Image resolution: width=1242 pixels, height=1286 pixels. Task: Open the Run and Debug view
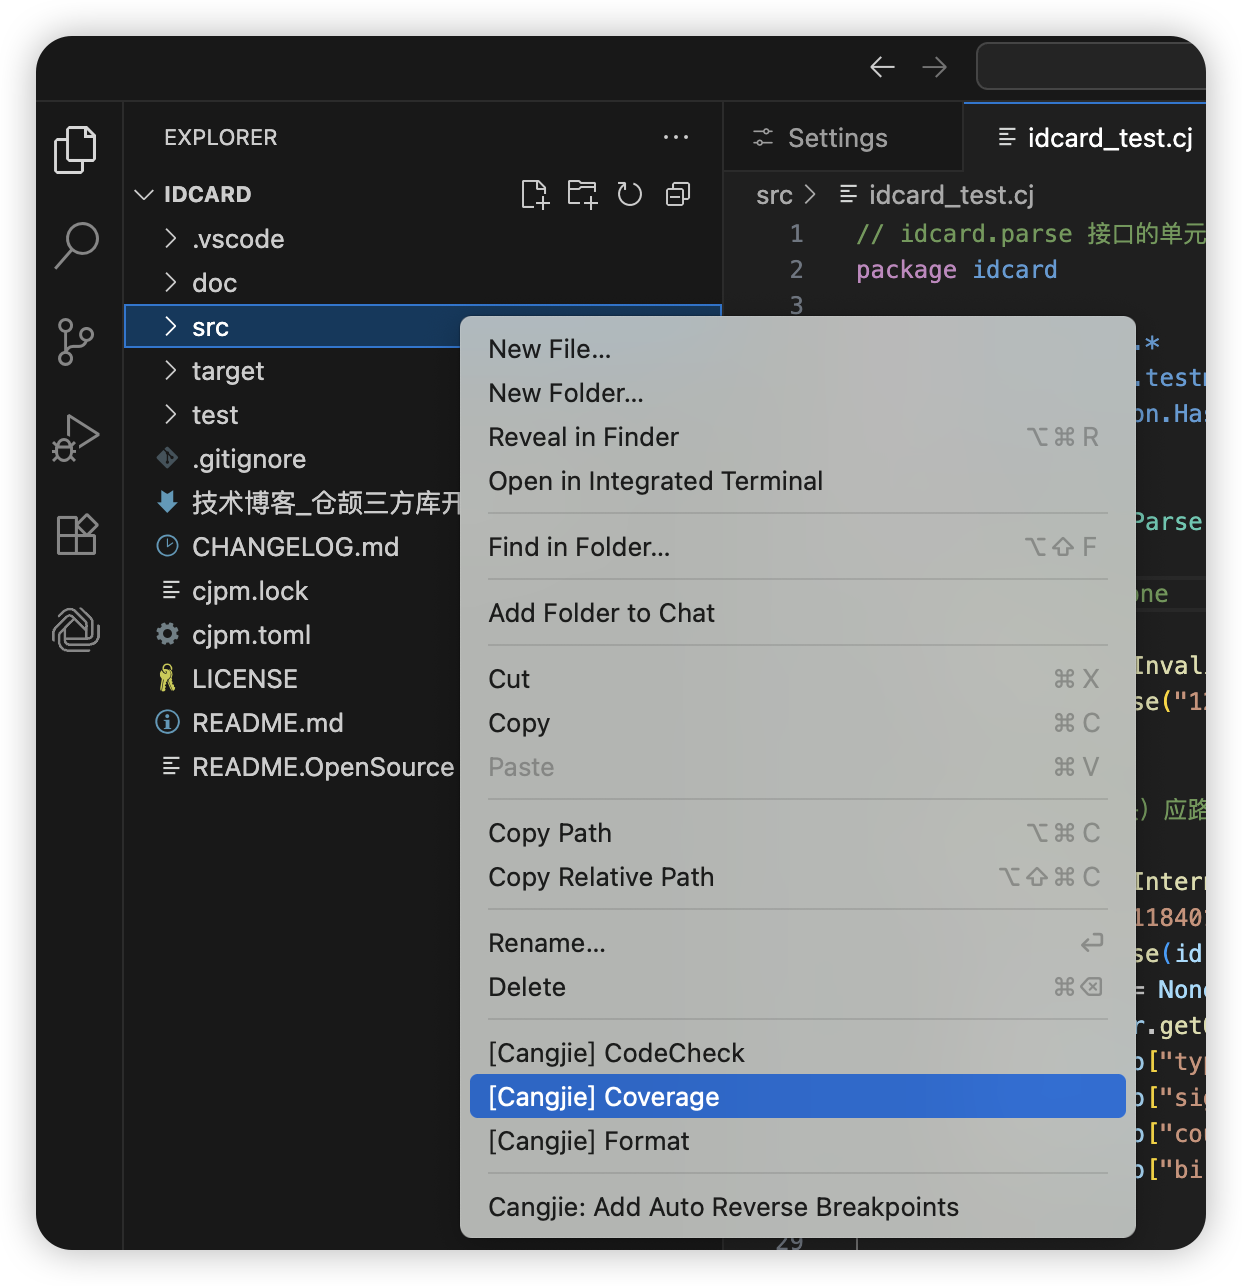(x=76, y=437)
